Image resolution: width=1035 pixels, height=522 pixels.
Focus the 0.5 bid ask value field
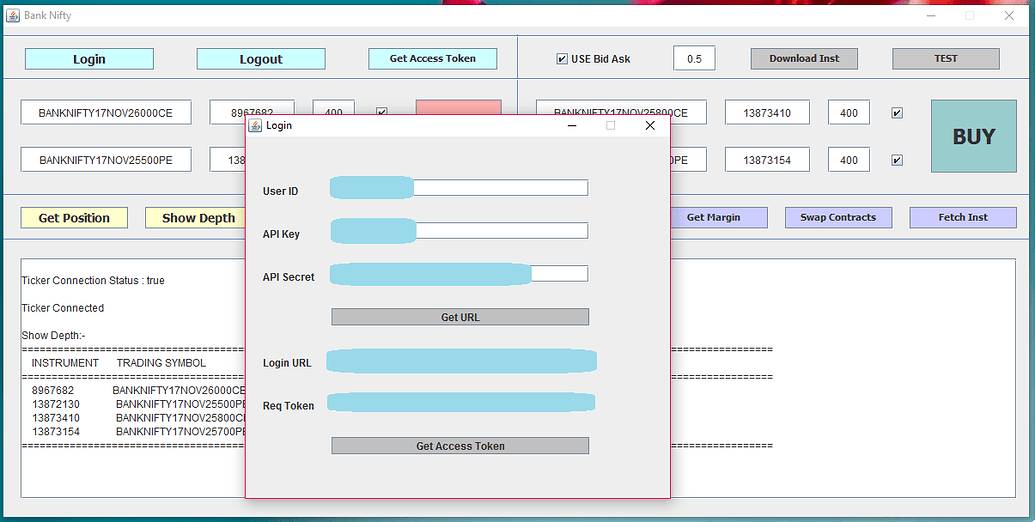[x=694, y=59]
